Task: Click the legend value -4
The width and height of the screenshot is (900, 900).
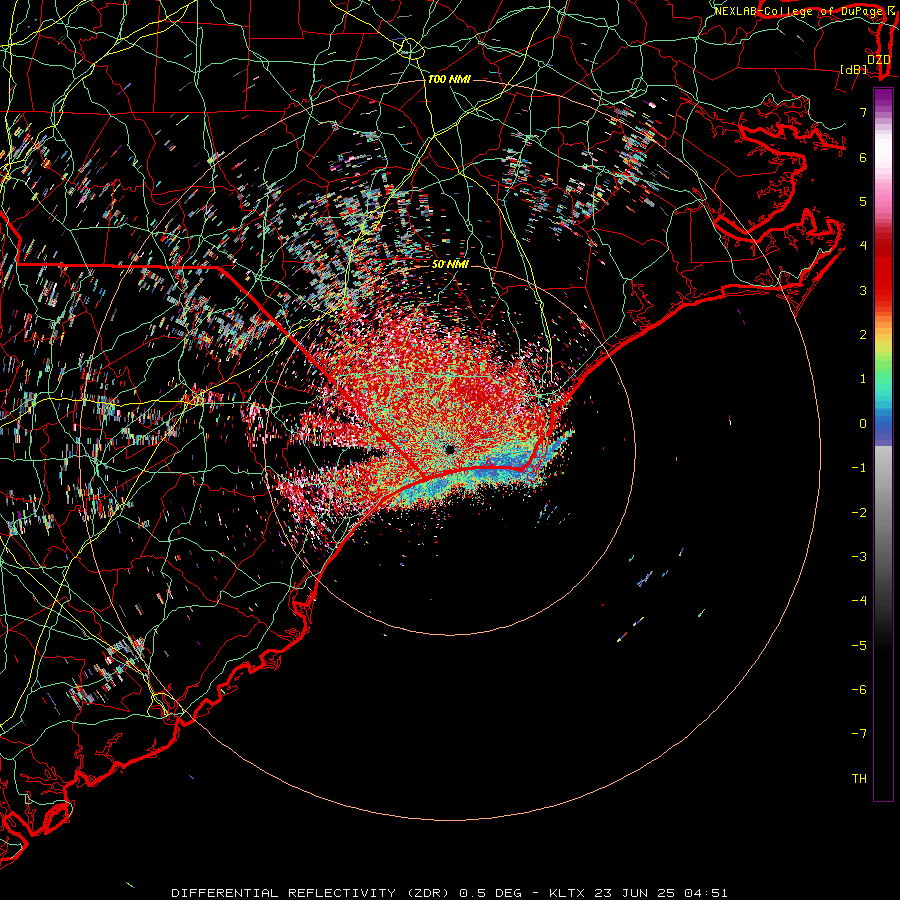Action: coord(859,601)
